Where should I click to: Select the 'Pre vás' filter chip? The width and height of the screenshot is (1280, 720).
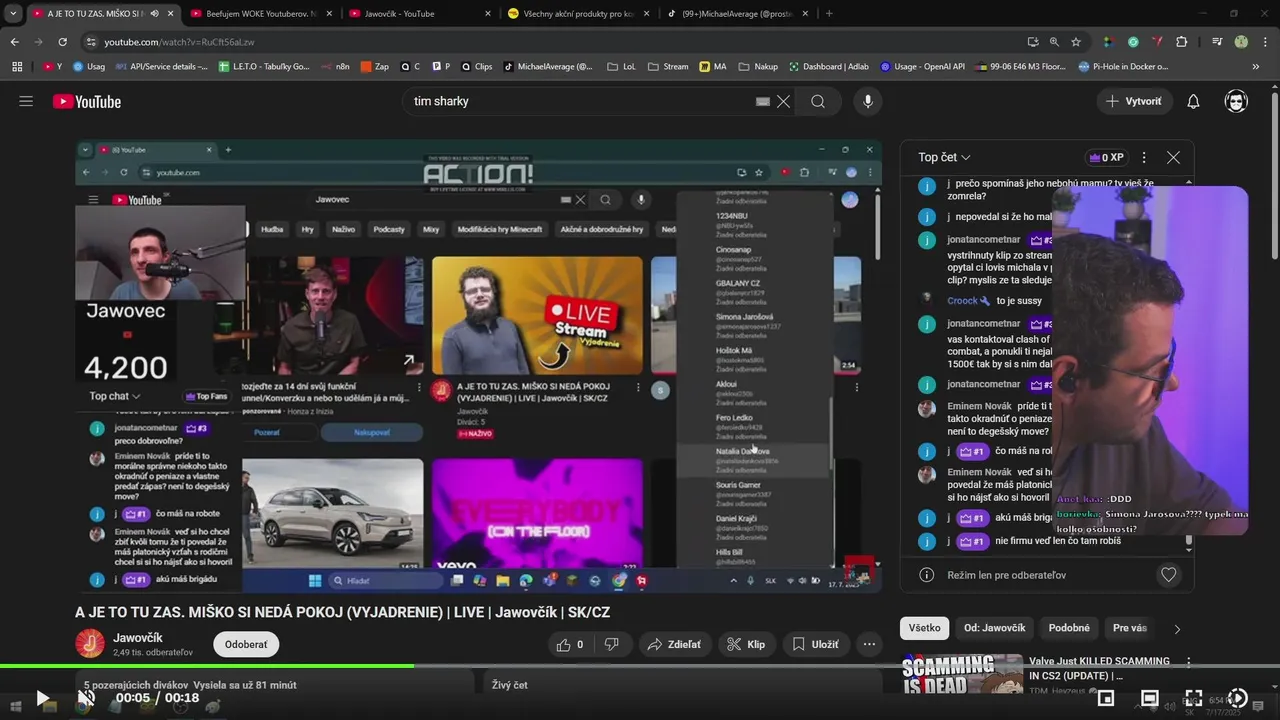(1130, 628)
